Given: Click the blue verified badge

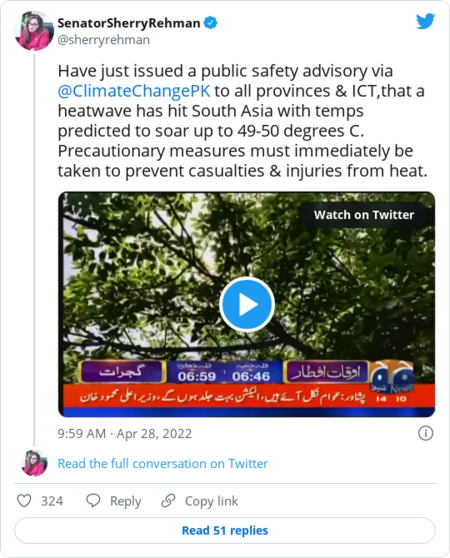Looking at the screenshot, I should pos(211,23).
